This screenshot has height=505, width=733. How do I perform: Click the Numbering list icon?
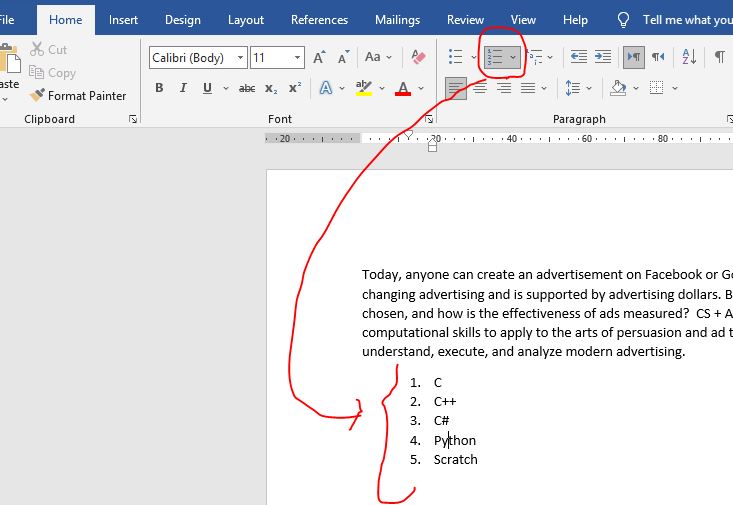(495, 58)
